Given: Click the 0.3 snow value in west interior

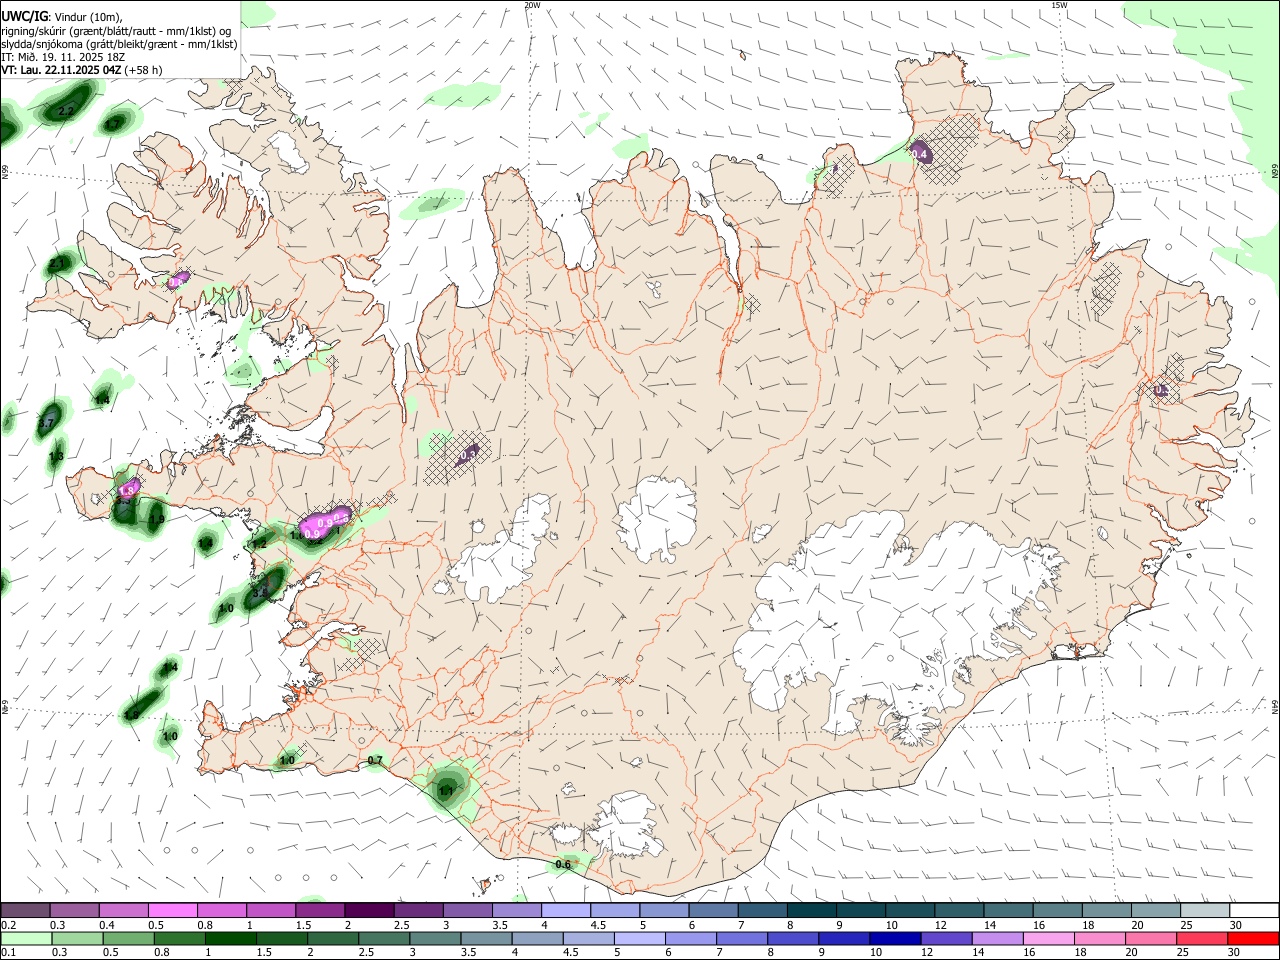Looking at the screenshot, I should [x=467, y=455].
